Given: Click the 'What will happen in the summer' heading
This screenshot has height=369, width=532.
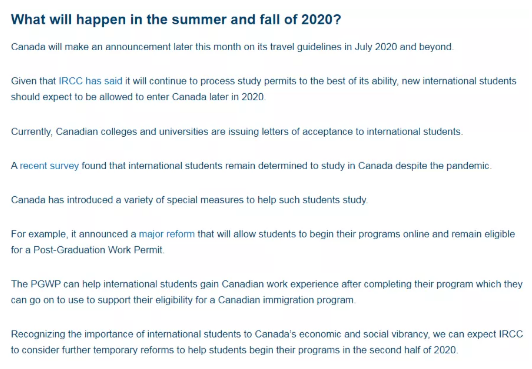Looking at the screenshot, I should click(x=176, y=19).
